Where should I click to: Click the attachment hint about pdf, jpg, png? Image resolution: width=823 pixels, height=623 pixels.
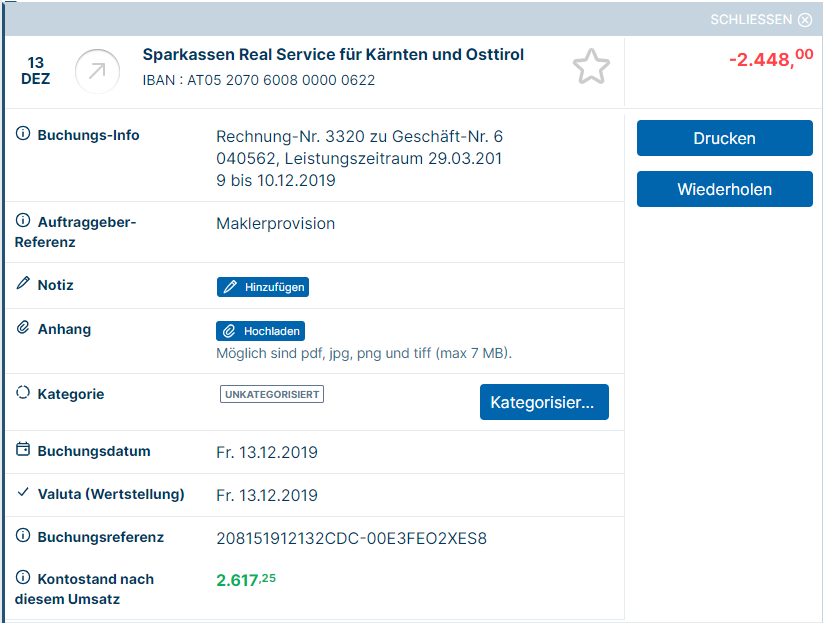(x=364, y=353)
